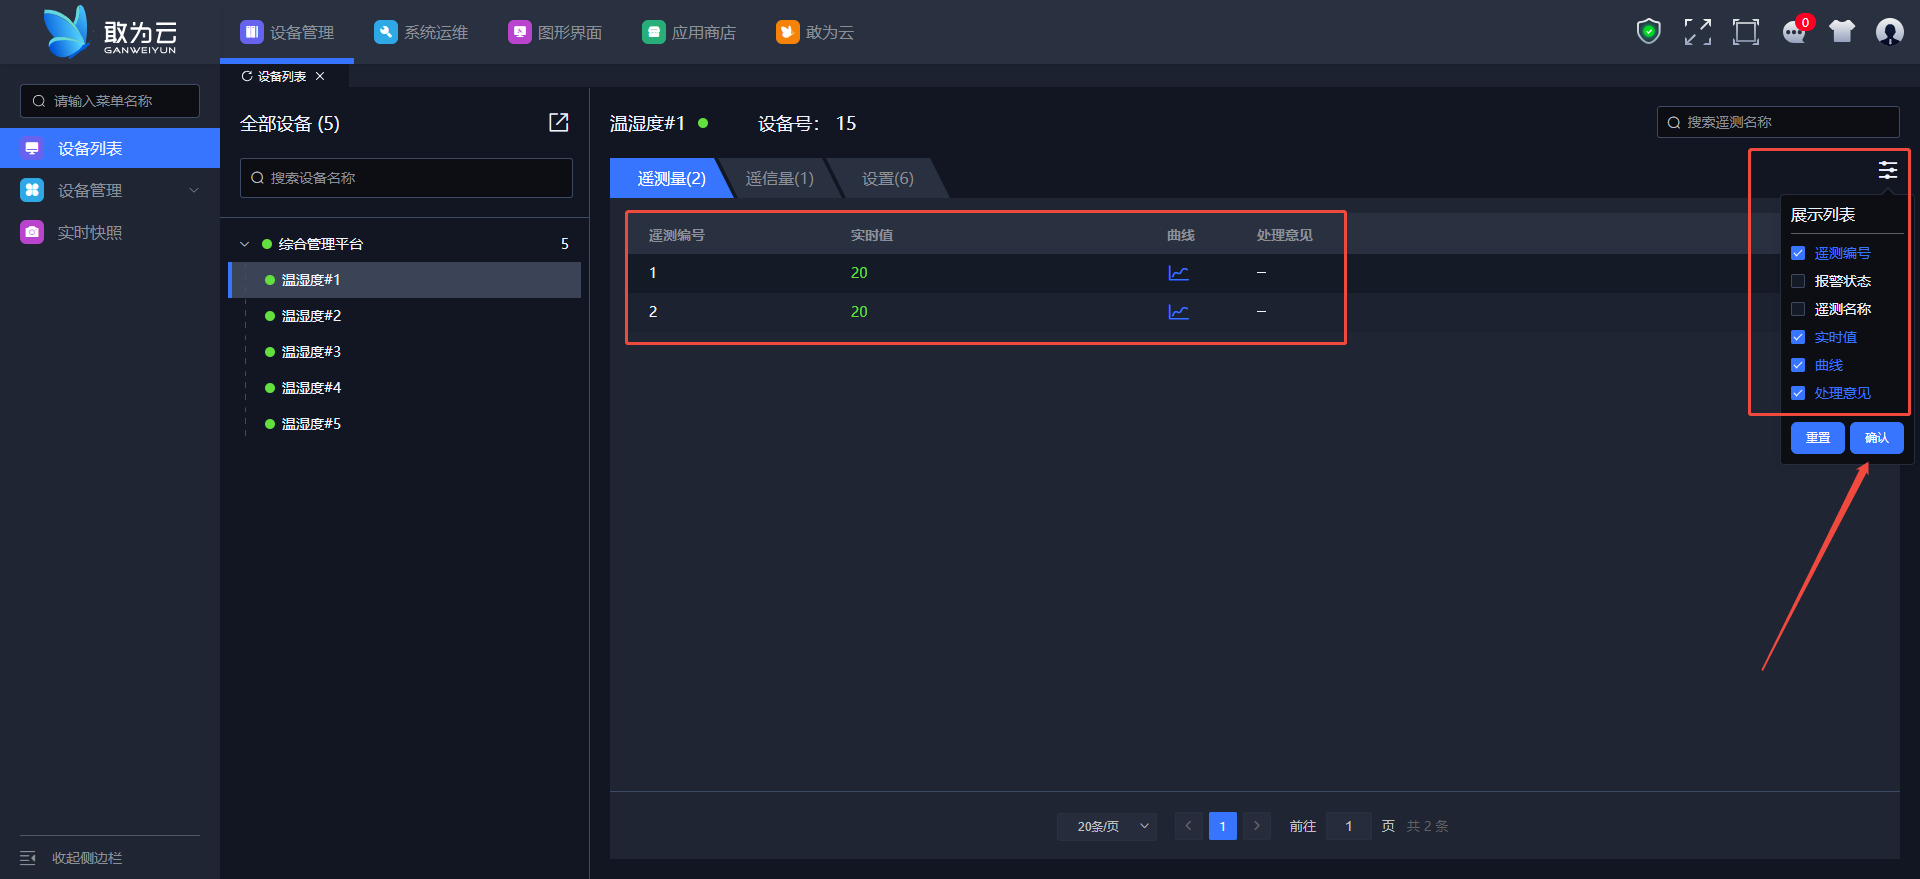
Task: Open the 设备管理 top menu
Action: (x=287, y=32)
